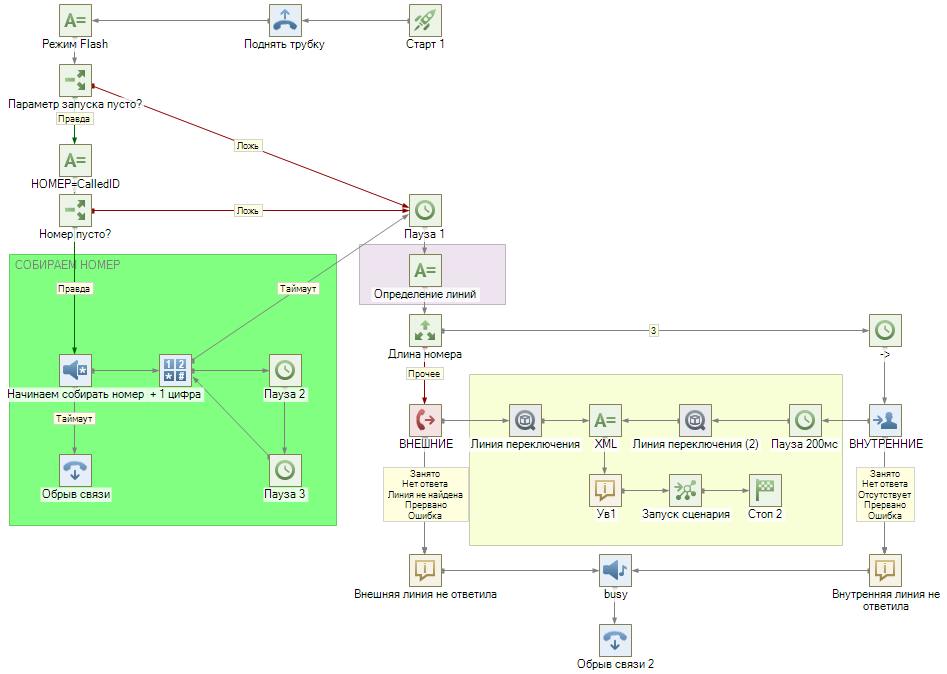Click the Пауза 1 clock node
947x674 pixels.
(425, 210)
